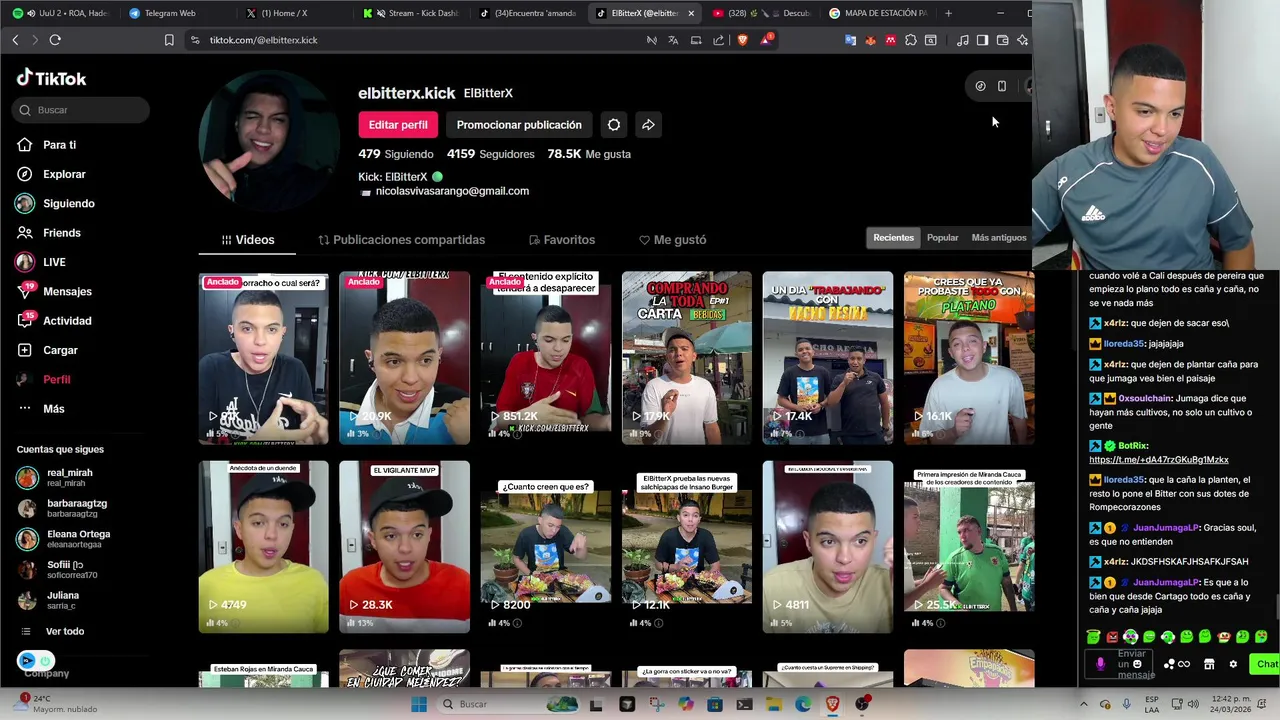Open the browser music note playlist icon

pyautogui.click(x=962, y=40)
